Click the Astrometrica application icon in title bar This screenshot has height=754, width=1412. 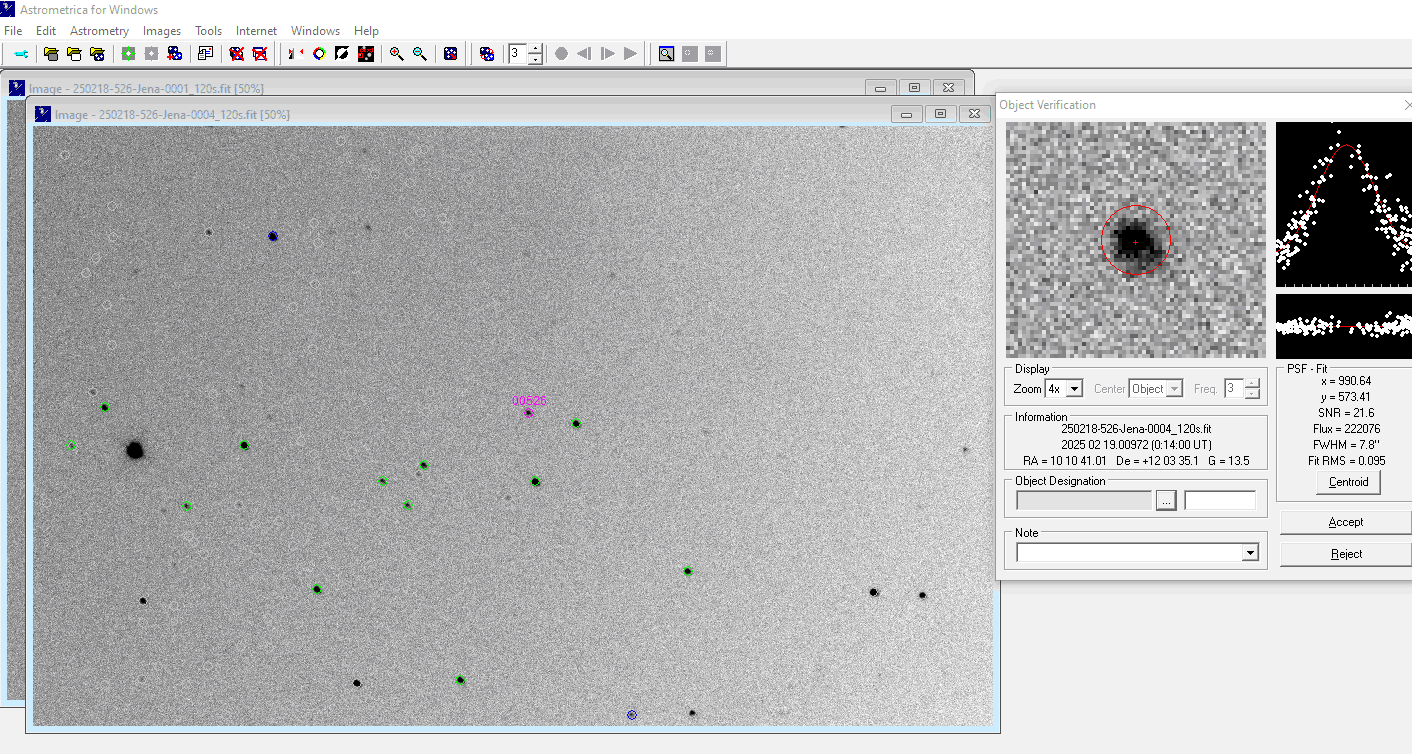pos(9,9)
